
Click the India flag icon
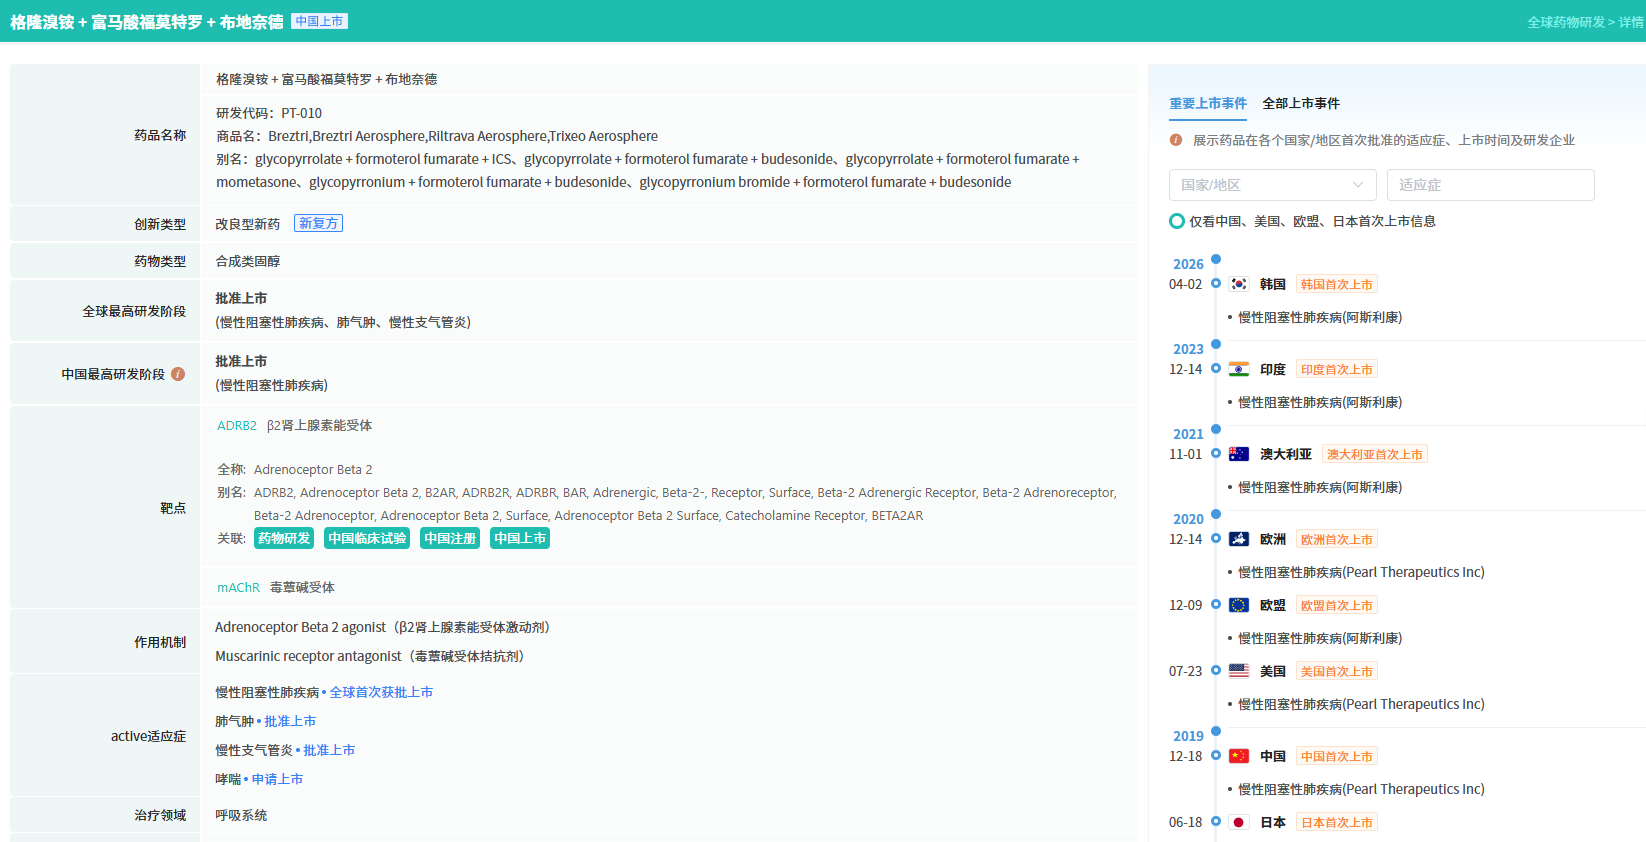[1239, 369]
